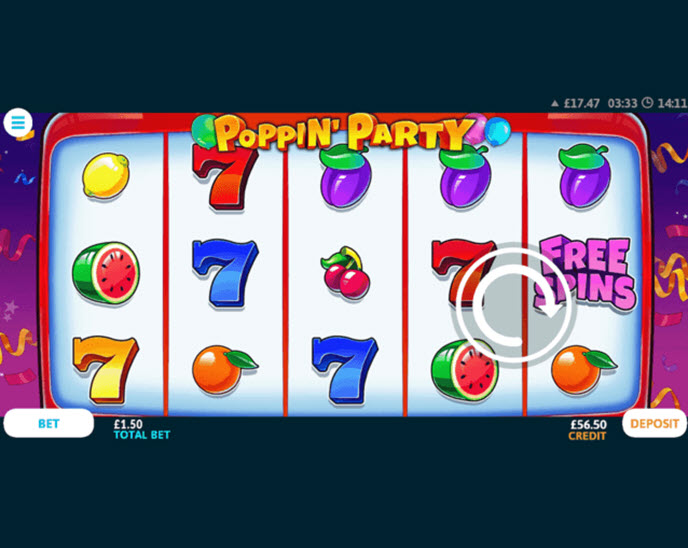Click the watermelon symbol on reel one
The image size is (688, 548).
(x=106, y=272)
